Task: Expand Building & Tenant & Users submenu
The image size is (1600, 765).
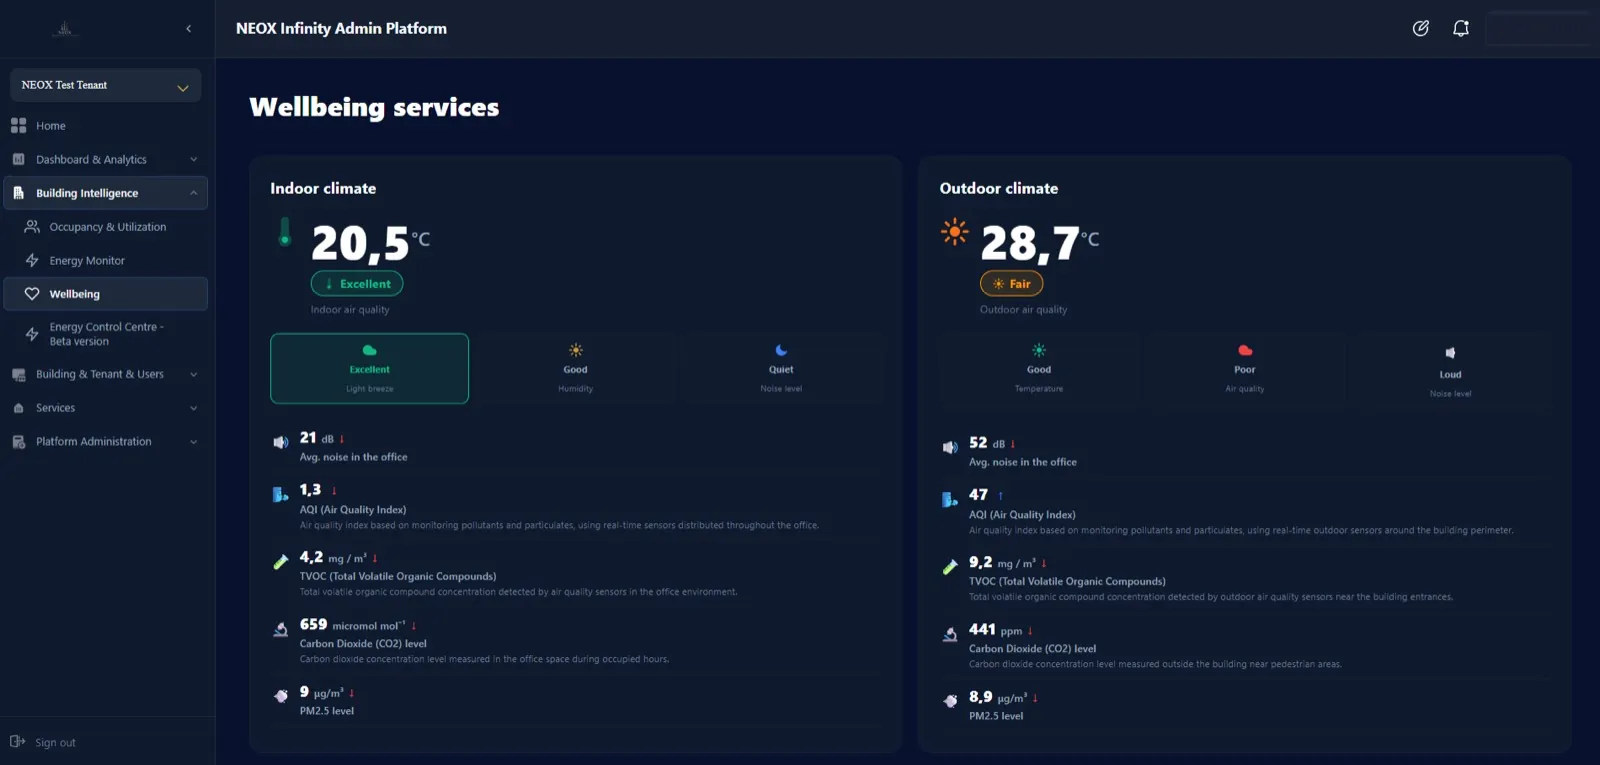Action: pyautogui.click(x=193, y=374)
